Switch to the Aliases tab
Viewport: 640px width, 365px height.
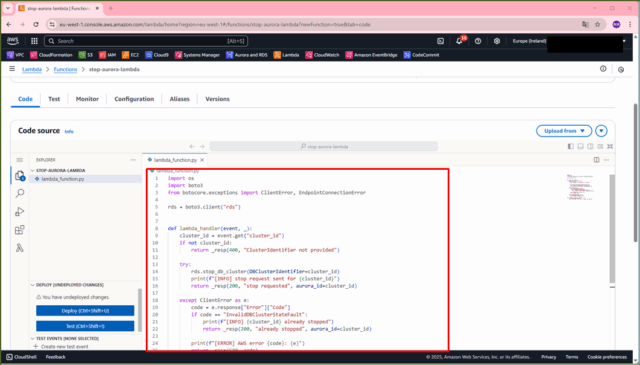coord(180,99)
